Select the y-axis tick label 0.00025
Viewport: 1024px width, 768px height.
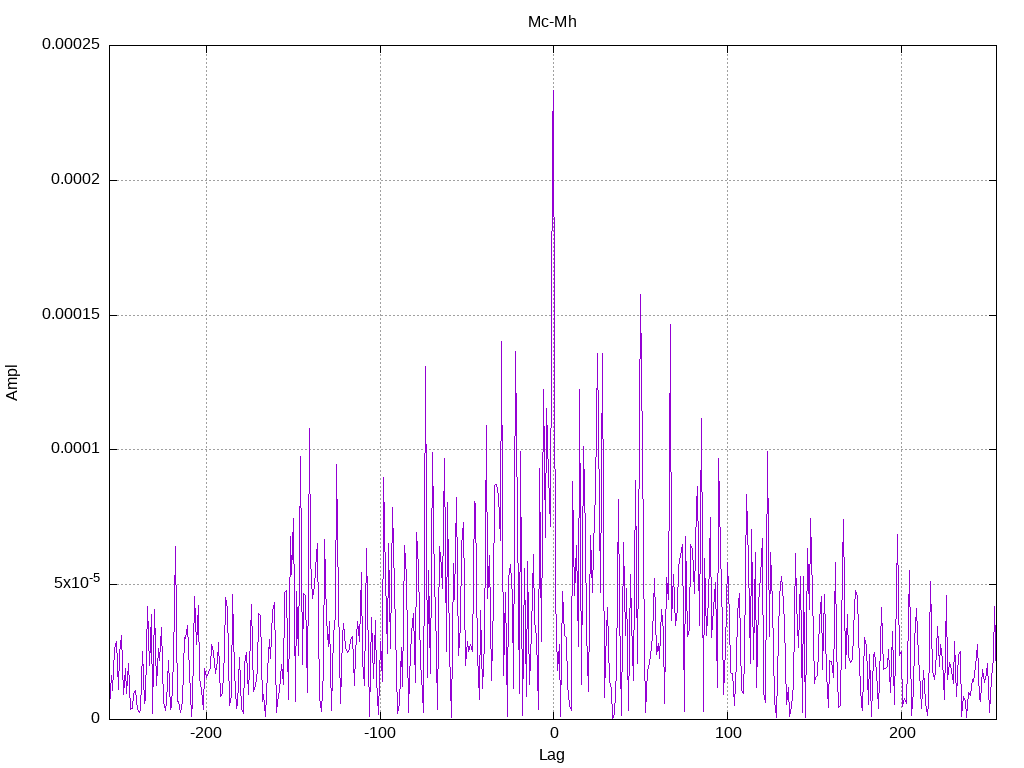pos(71,44)
